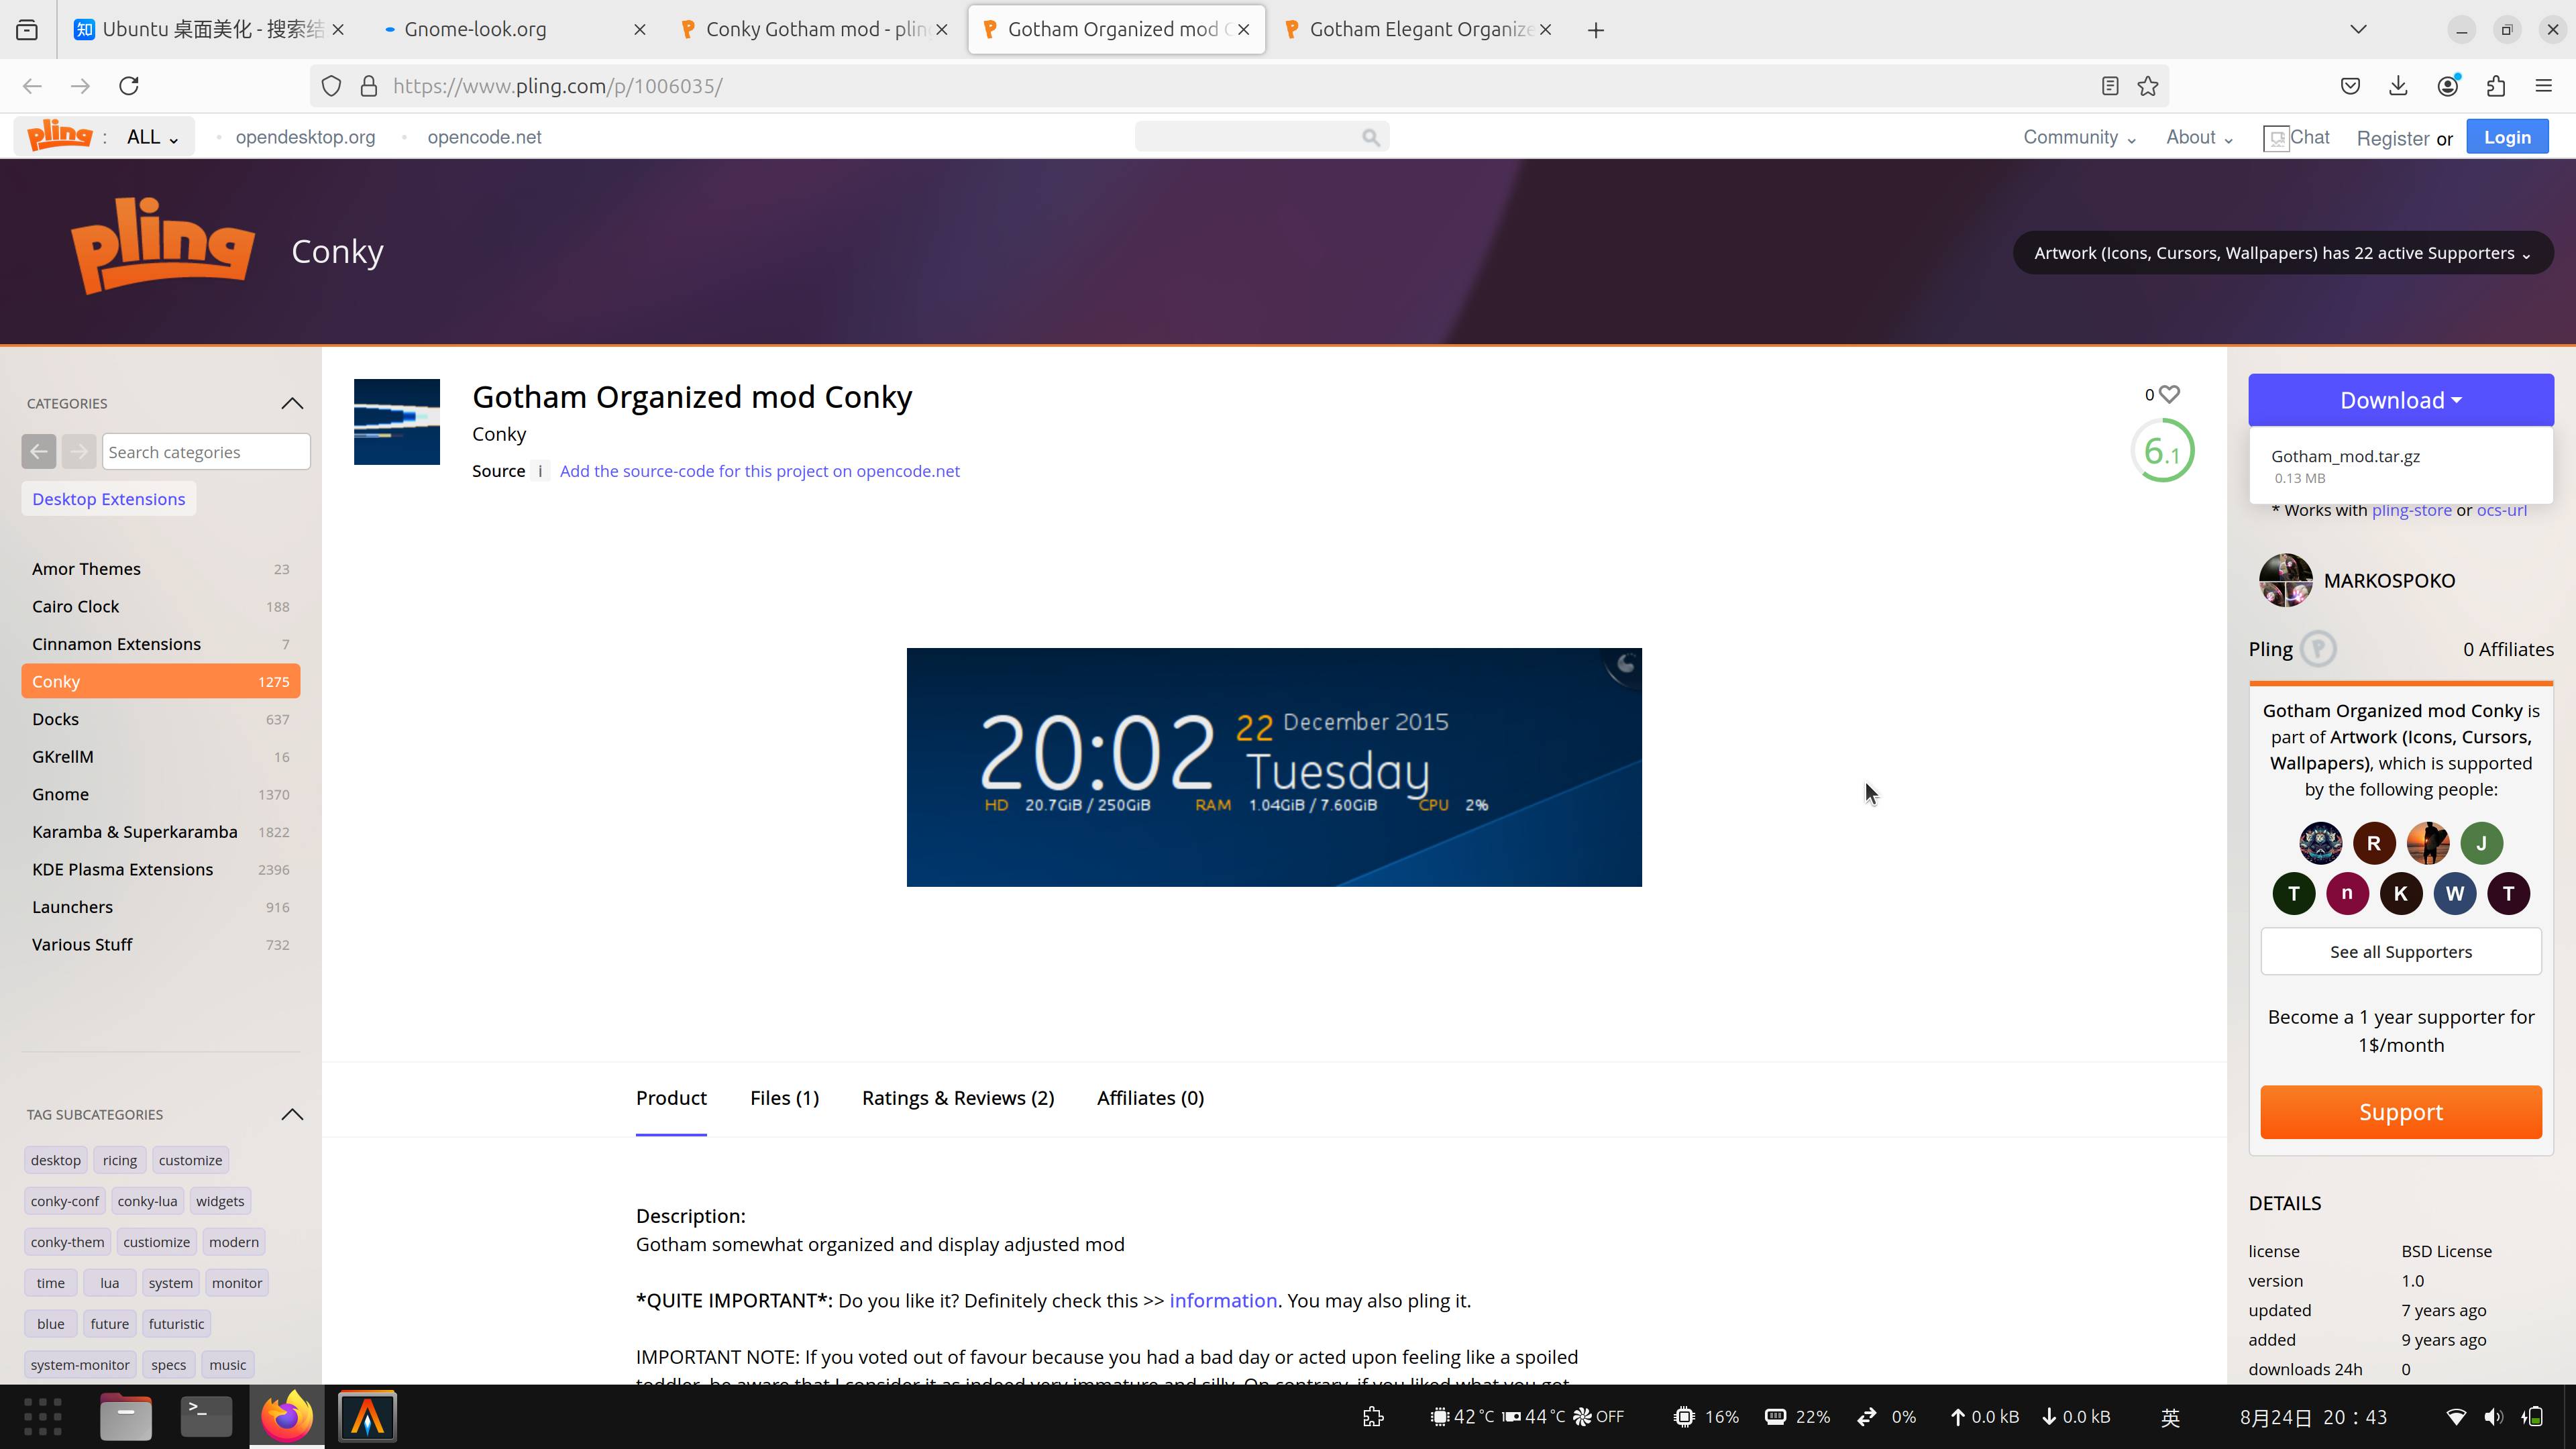Open Add the source-code on opencode.net link
The width and height of the screenshot is (2576, 1449).
tap(759, 471)
